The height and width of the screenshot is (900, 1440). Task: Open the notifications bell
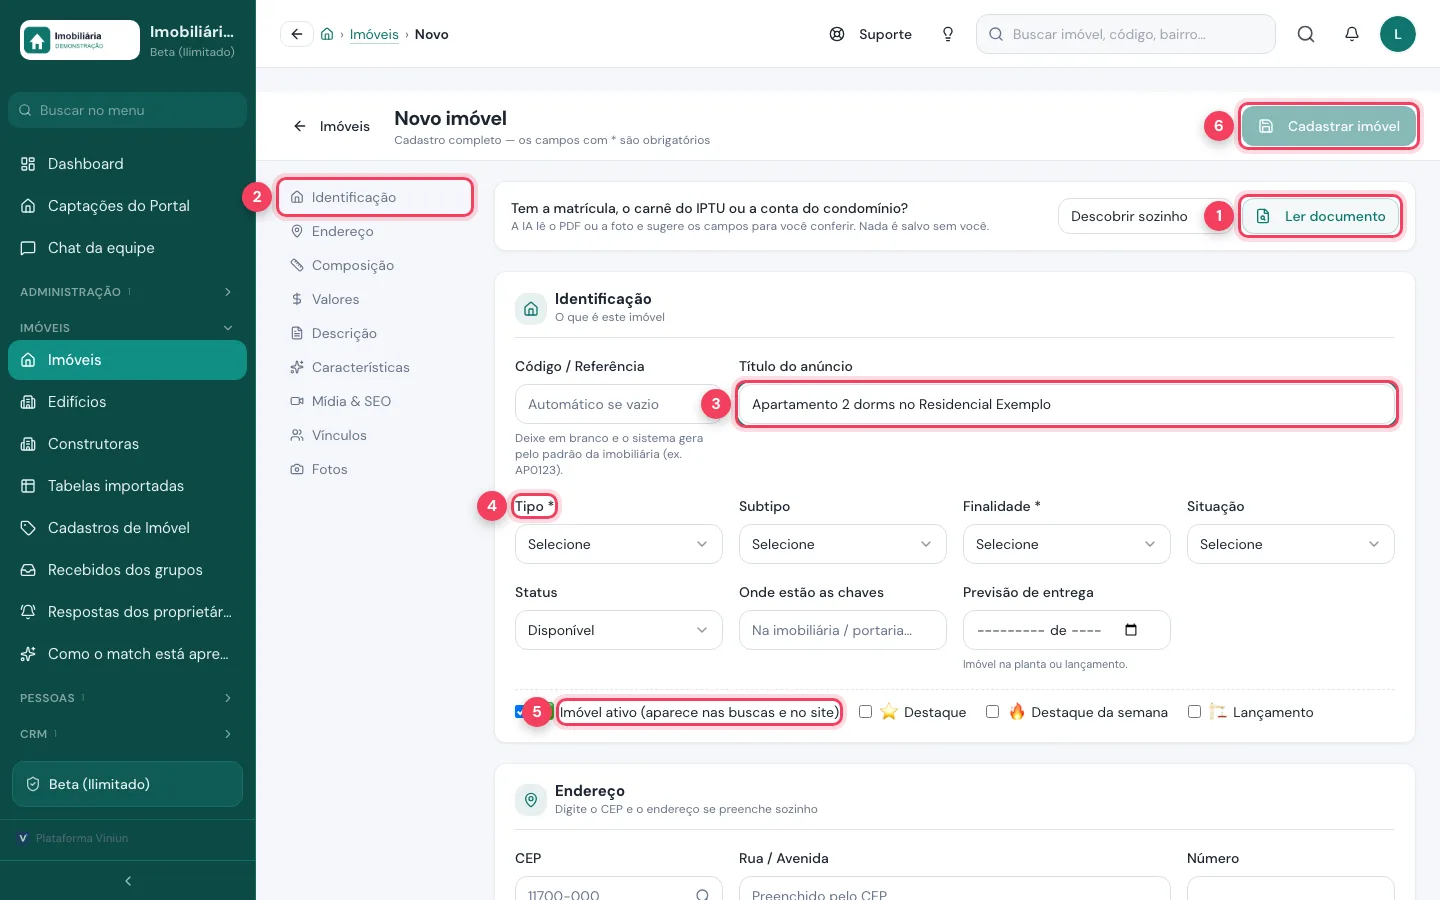(x=1352, y=34)
